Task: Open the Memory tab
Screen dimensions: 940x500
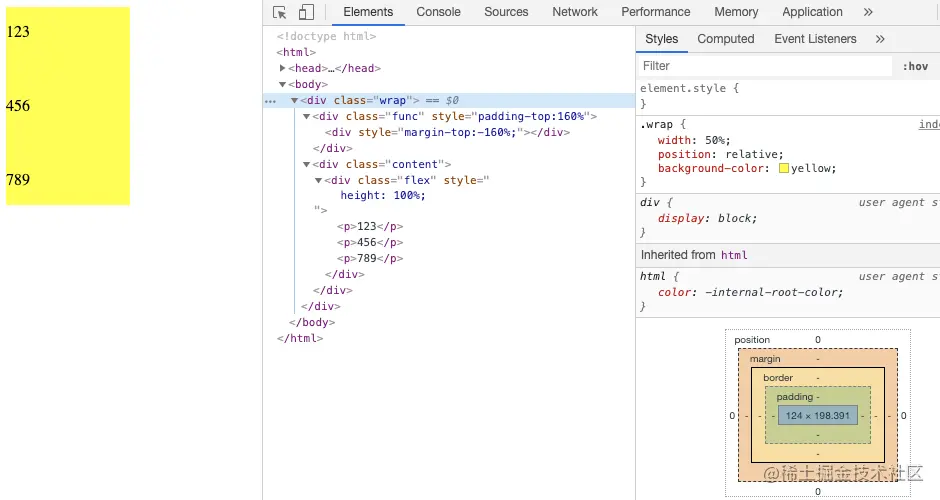Action: 736,12
